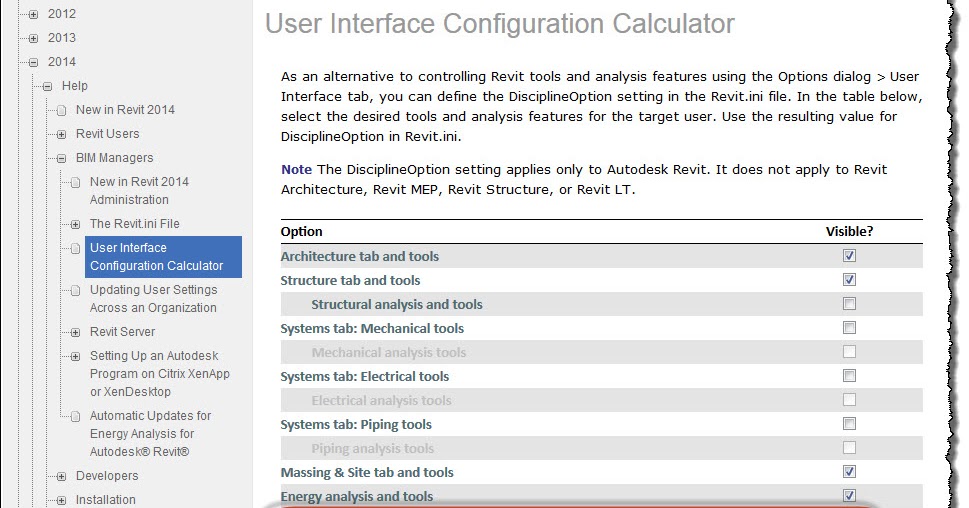This screenshot has width=969, height=508.
Task: Collapse the BIM Managers node
Action: [61, 158]
